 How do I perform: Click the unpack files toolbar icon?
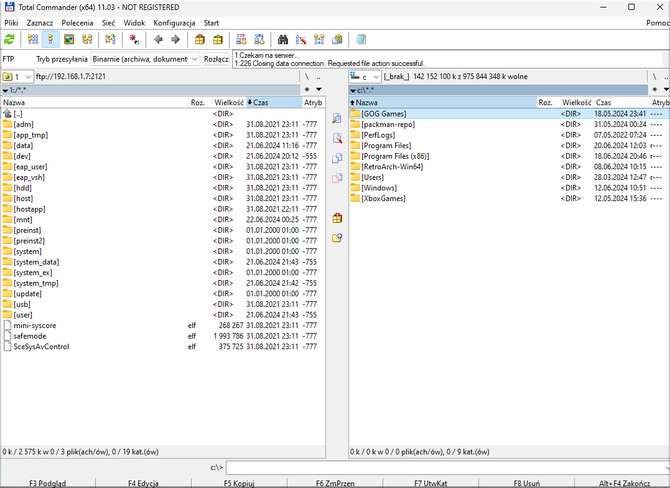click(218, 40)
